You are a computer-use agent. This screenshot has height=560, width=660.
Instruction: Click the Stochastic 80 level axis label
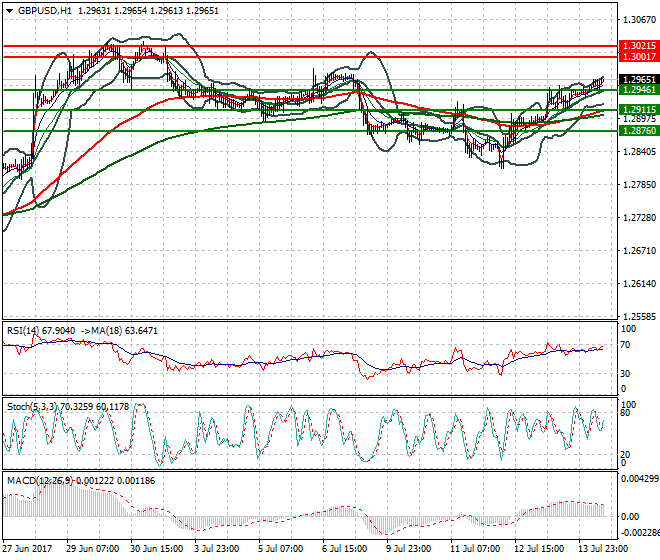point(626,413)
